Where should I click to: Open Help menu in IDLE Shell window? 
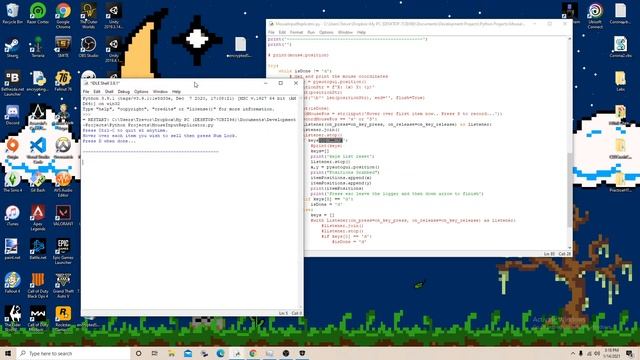pos(176,91)
